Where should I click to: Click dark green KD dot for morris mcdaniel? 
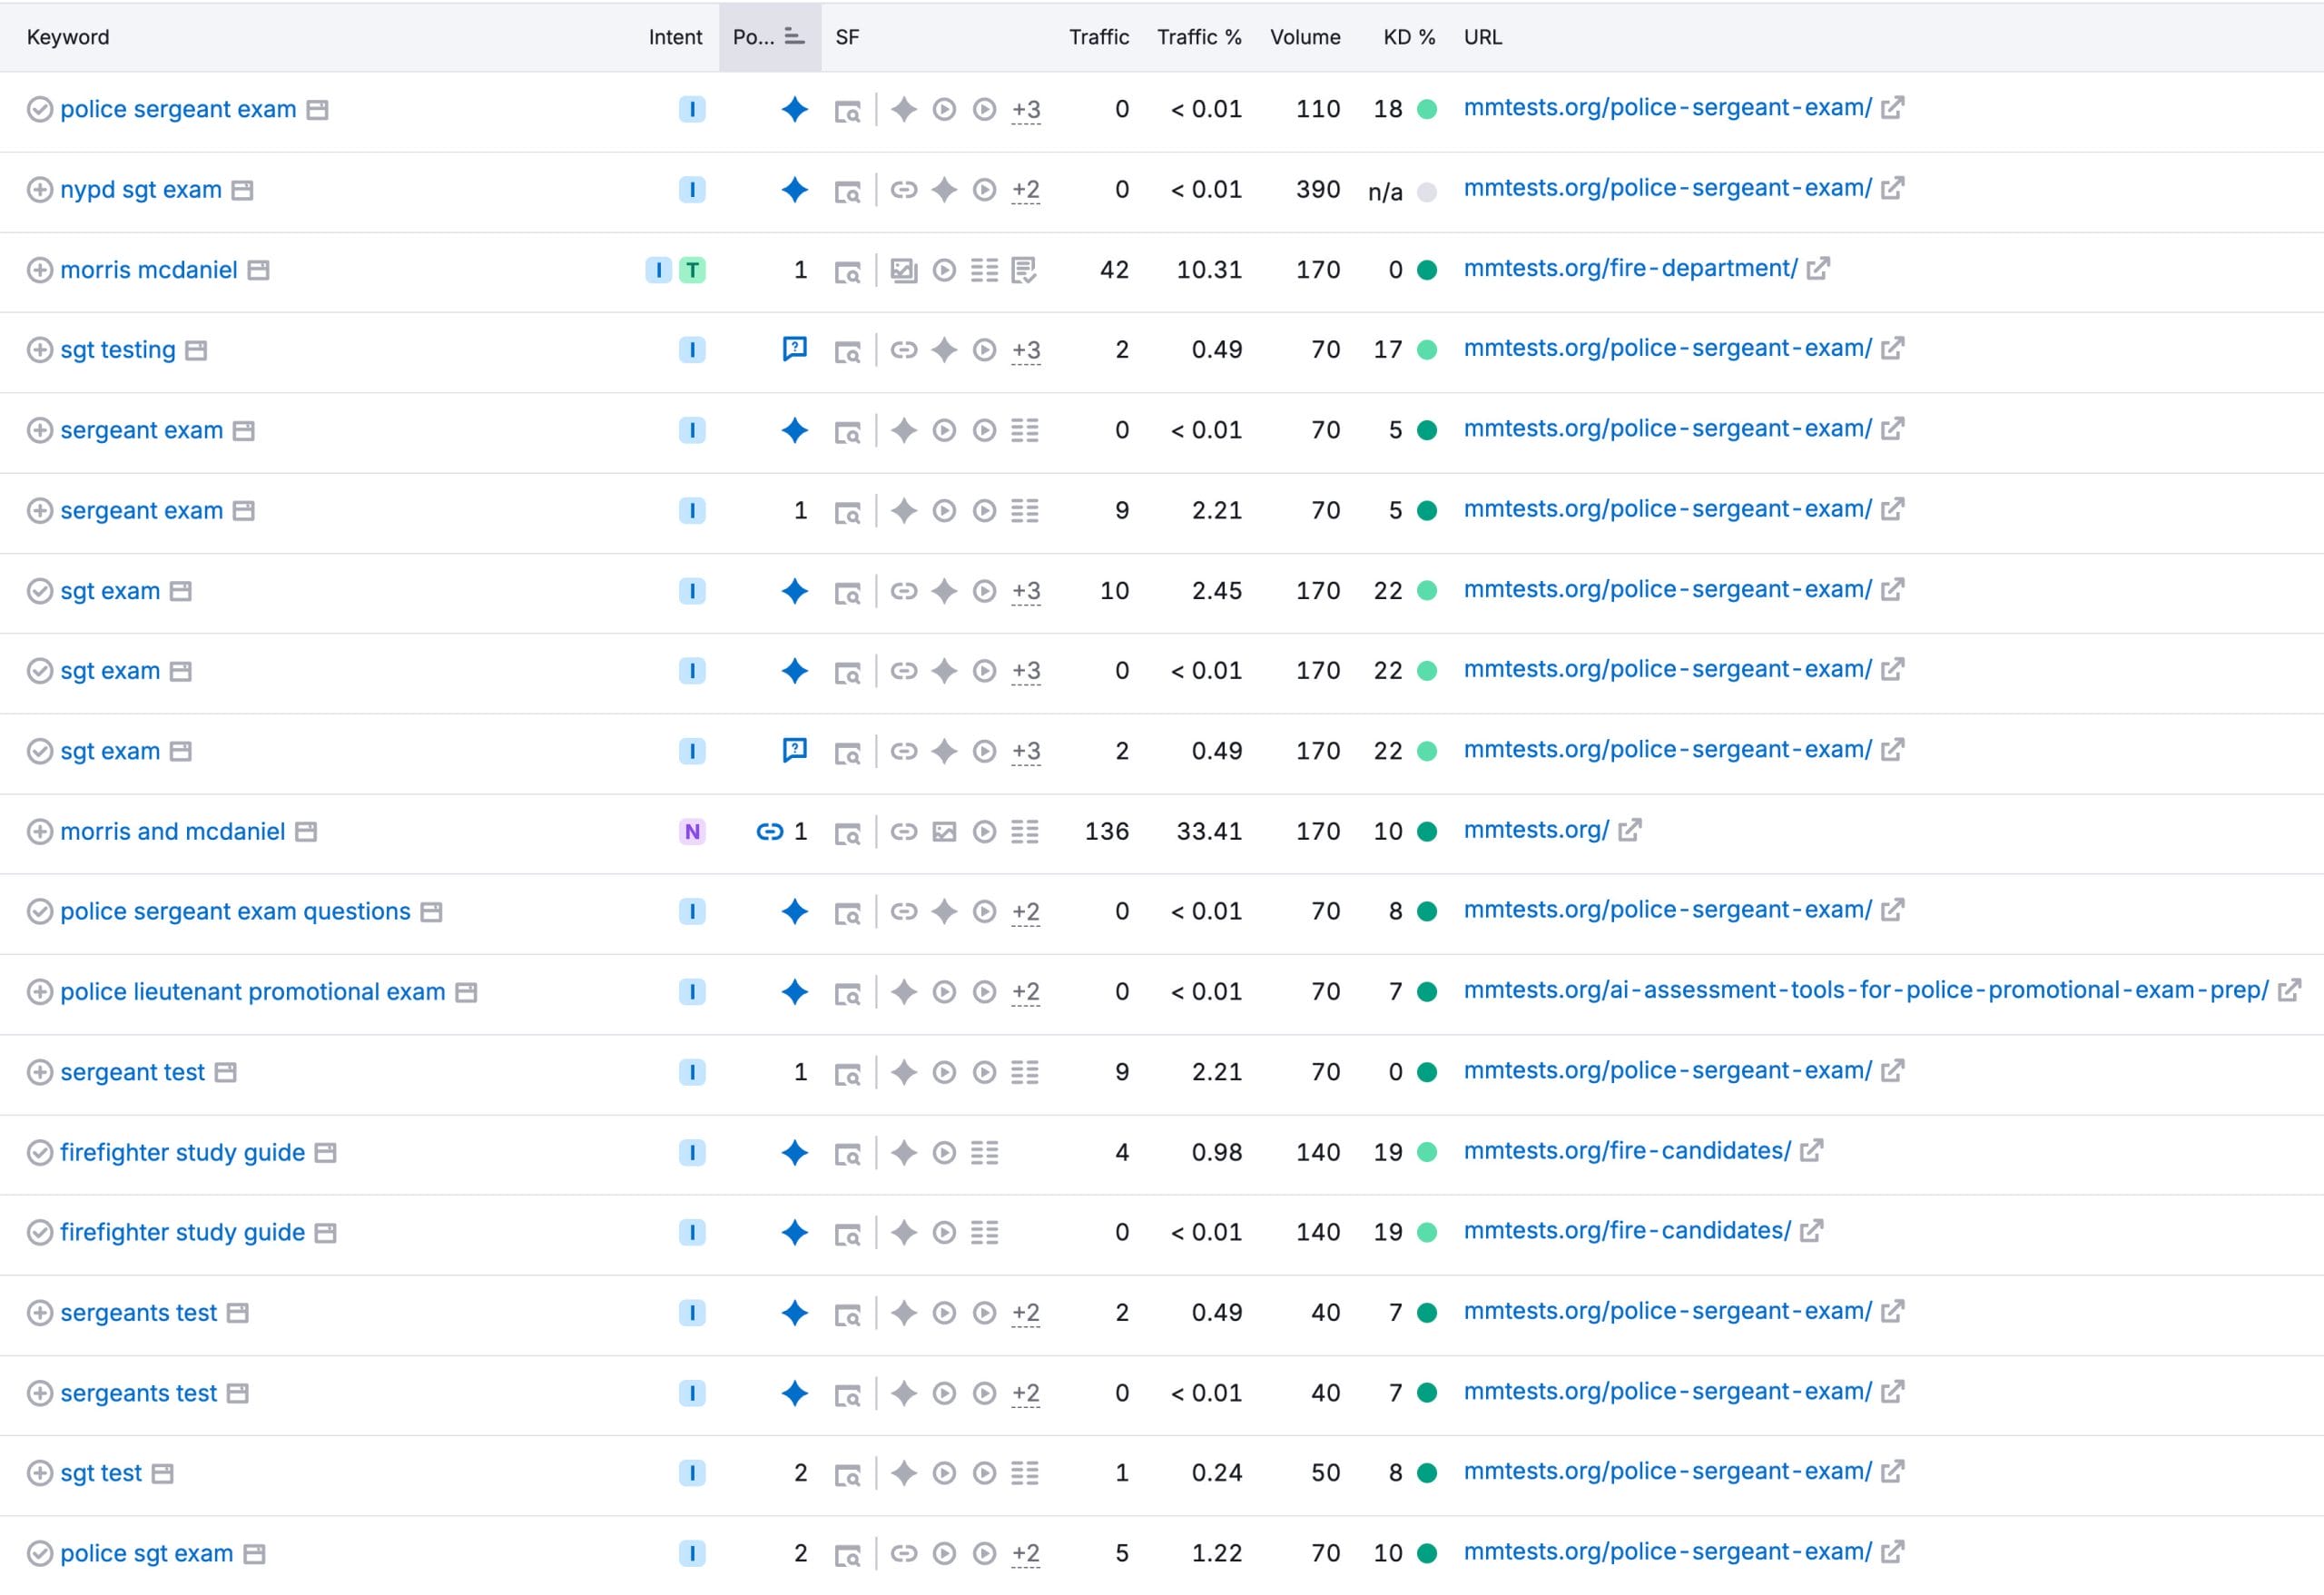tap(1427, 270)
